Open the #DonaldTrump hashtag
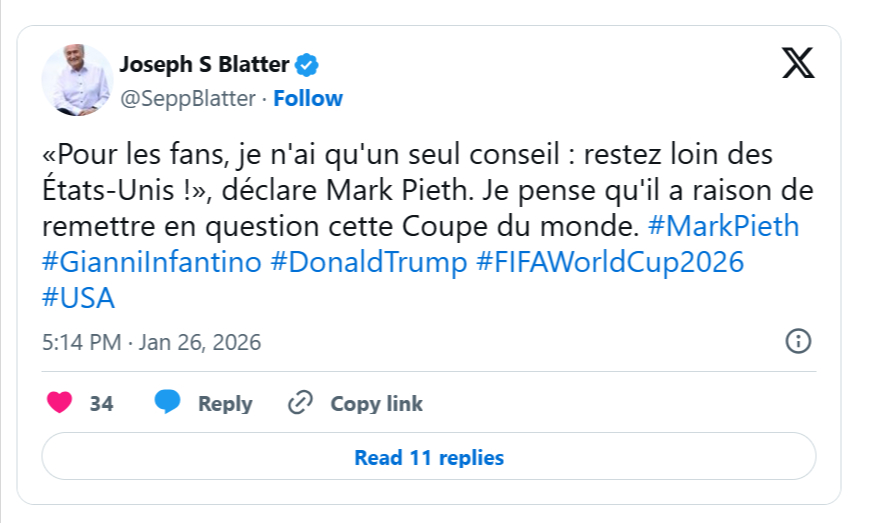The height and width of the screenshot is (523, 870). click(369, 263)
